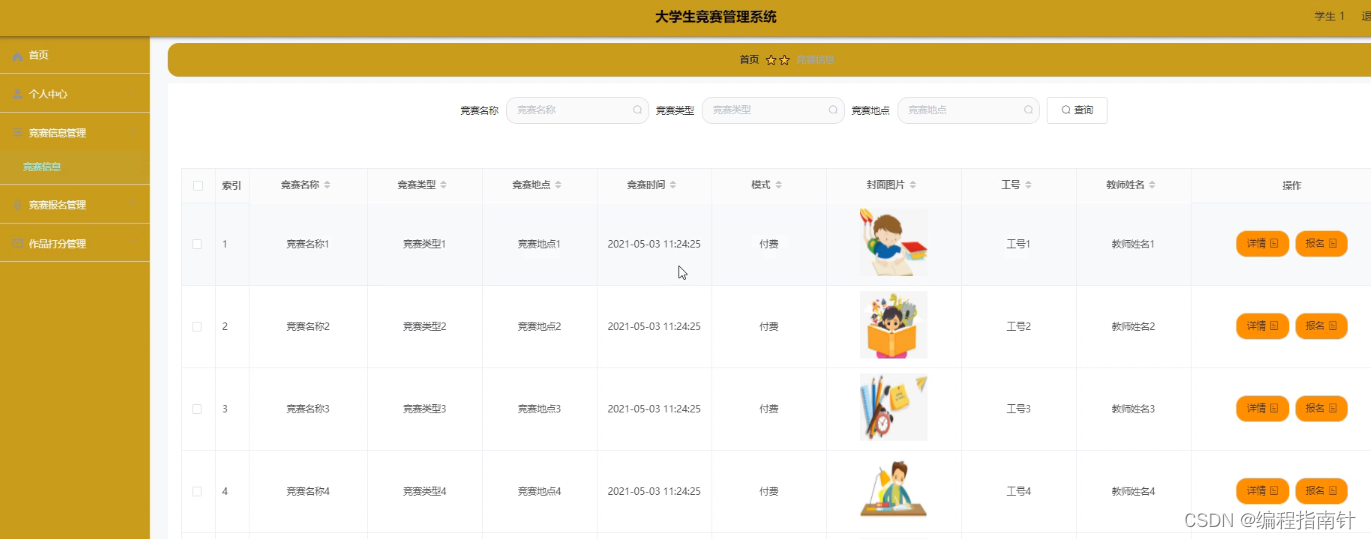1371x539 pixels.
Task: Click cell text 教师姓名4
Action: coord(1133,491)
